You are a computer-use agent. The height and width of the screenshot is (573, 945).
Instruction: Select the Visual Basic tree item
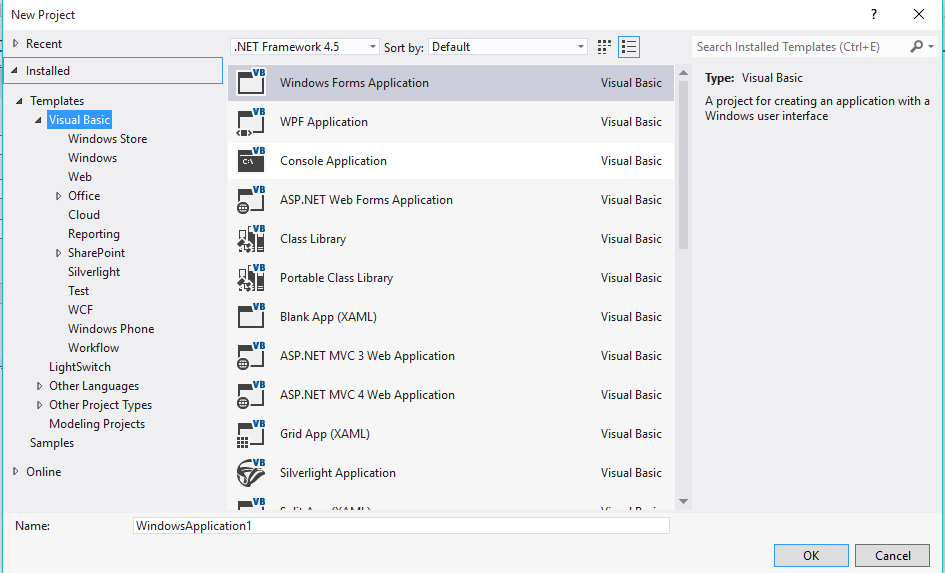(80, 120)
